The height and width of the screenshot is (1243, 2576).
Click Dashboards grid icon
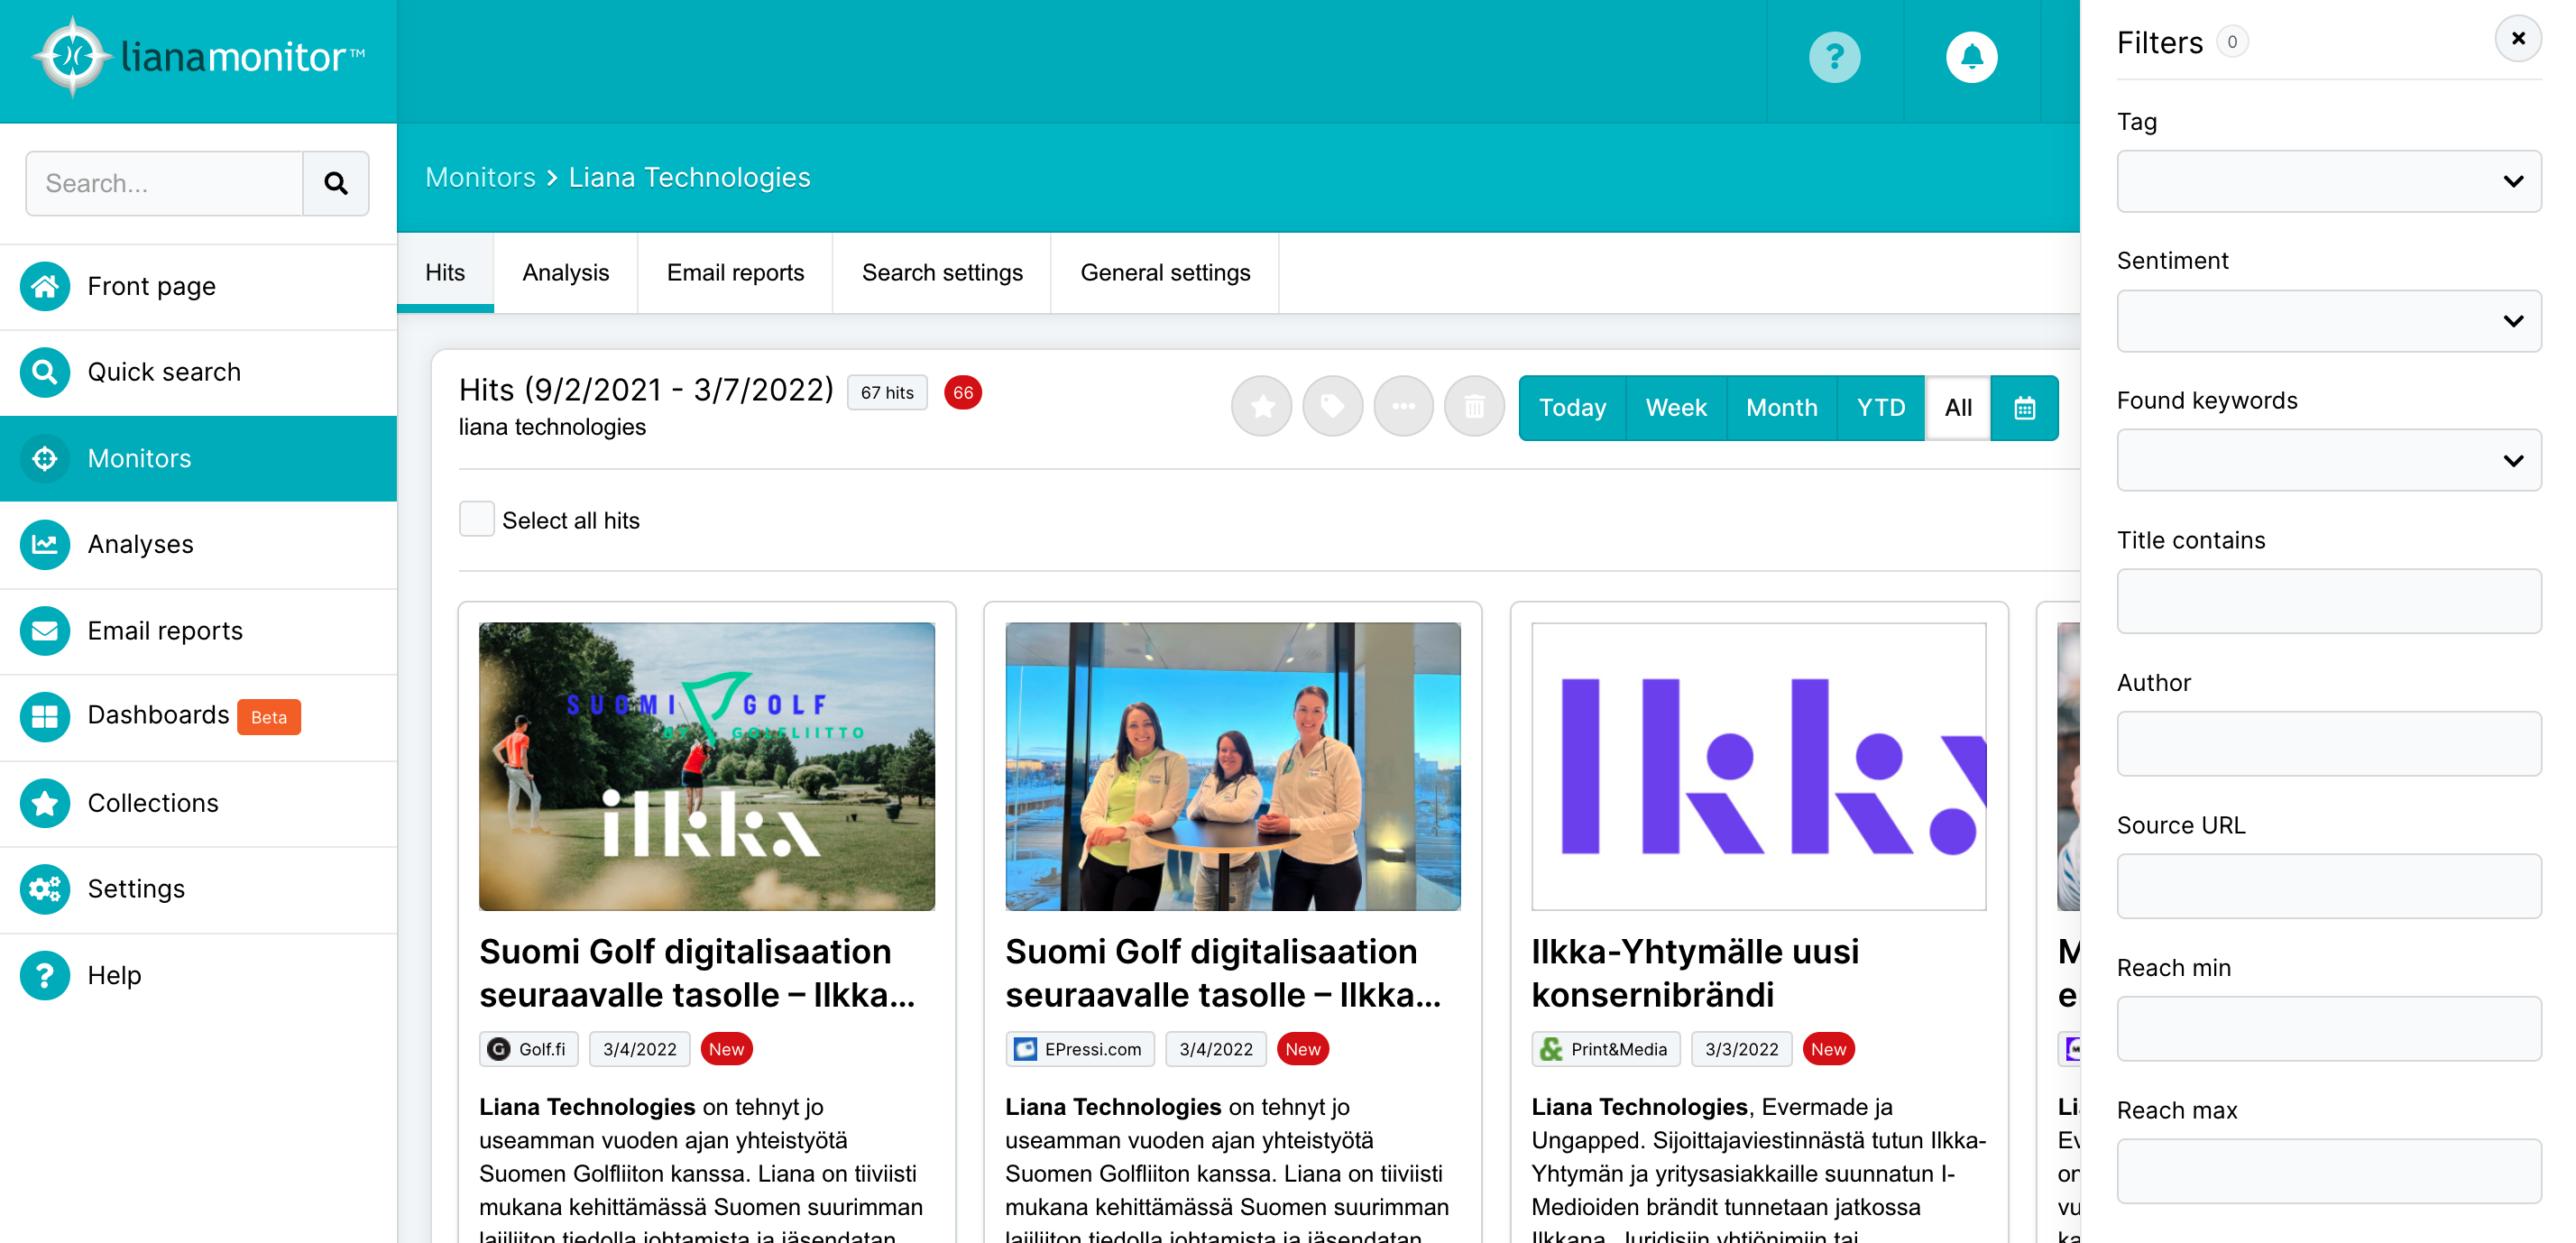coord(45,717)
